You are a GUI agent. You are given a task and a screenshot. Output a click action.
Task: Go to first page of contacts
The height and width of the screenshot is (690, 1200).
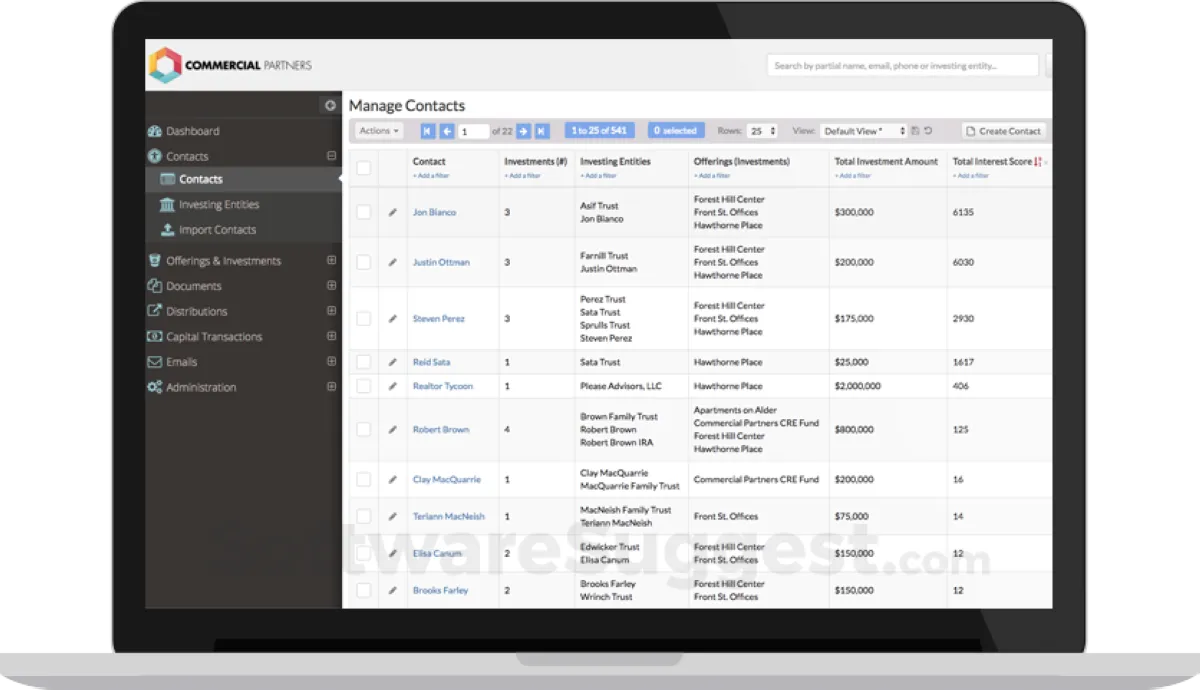(x=428, y=131)
